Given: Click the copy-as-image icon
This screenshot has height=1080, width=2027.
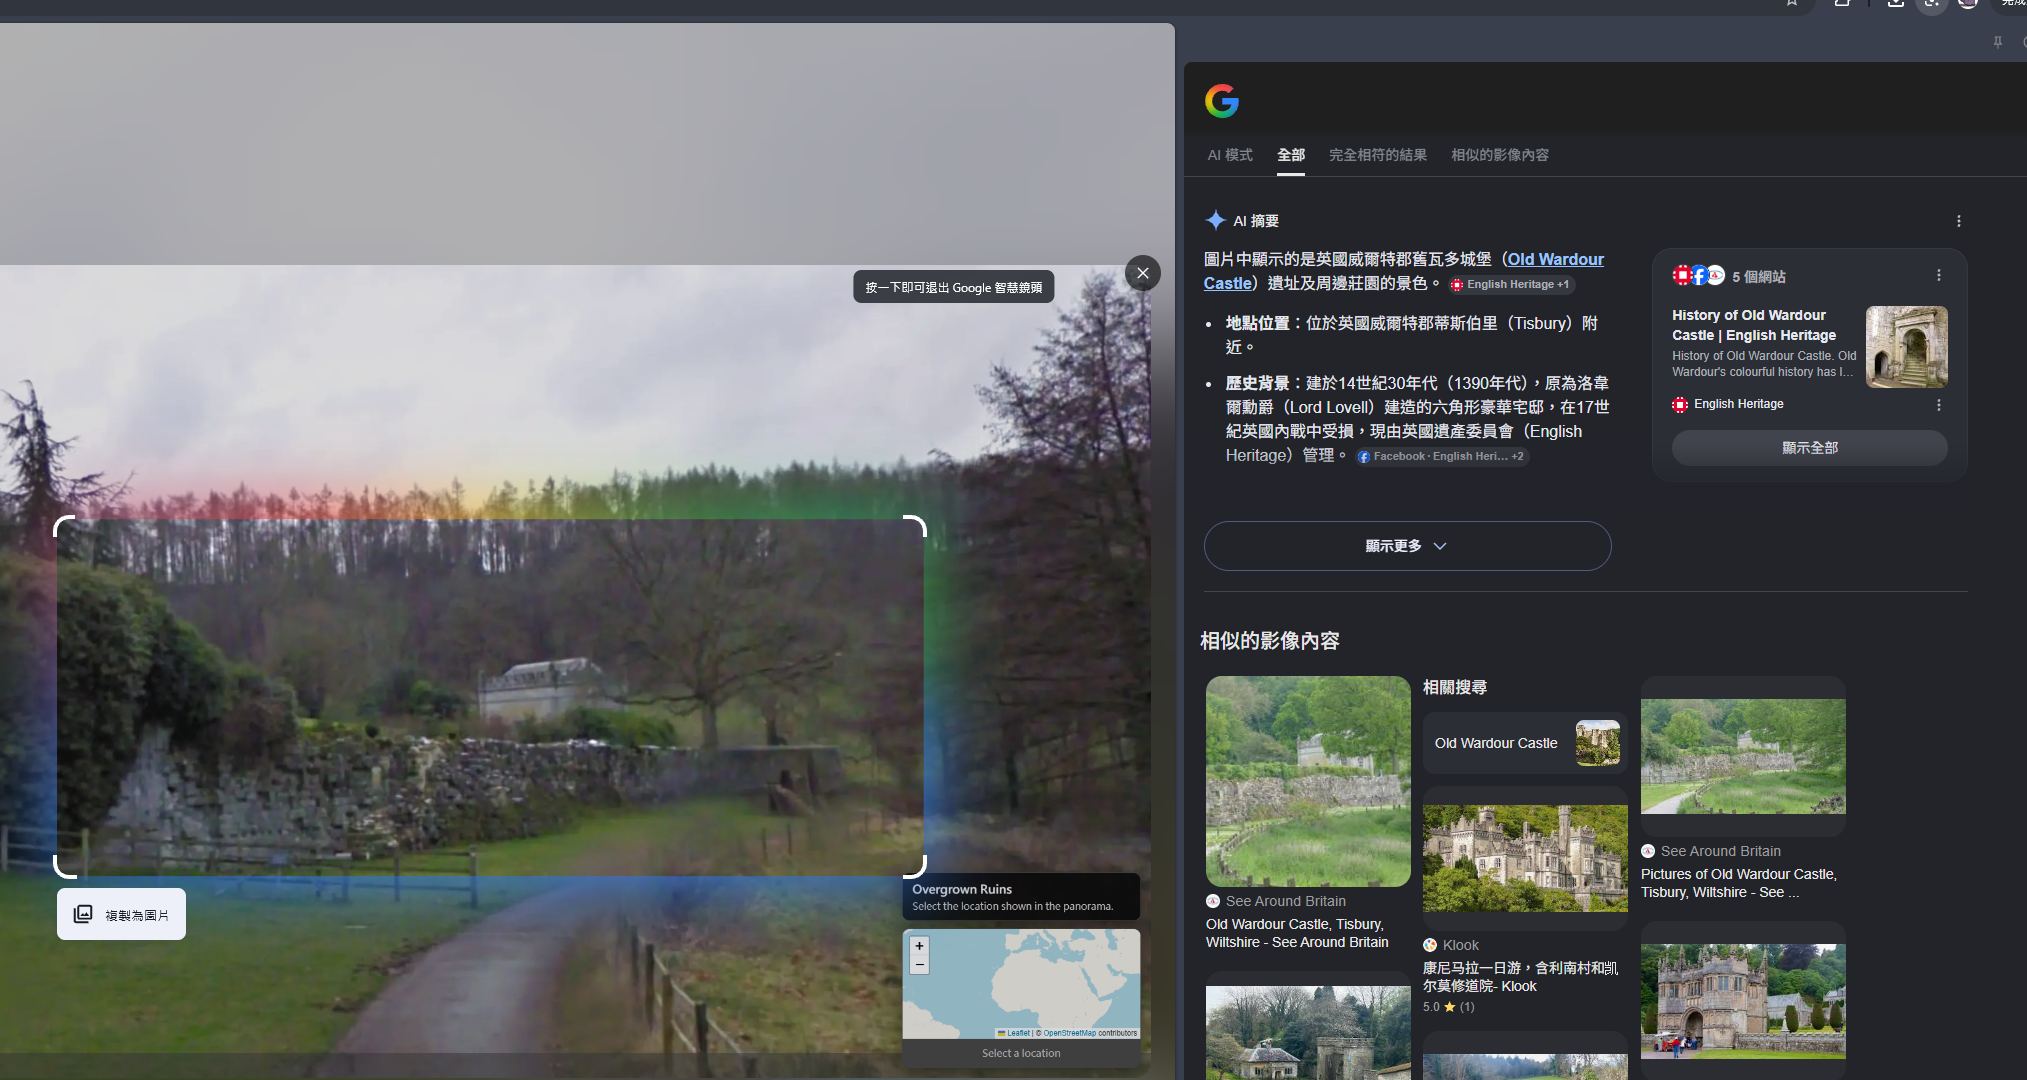Looking at the screenshot, I should click(83, 914).
